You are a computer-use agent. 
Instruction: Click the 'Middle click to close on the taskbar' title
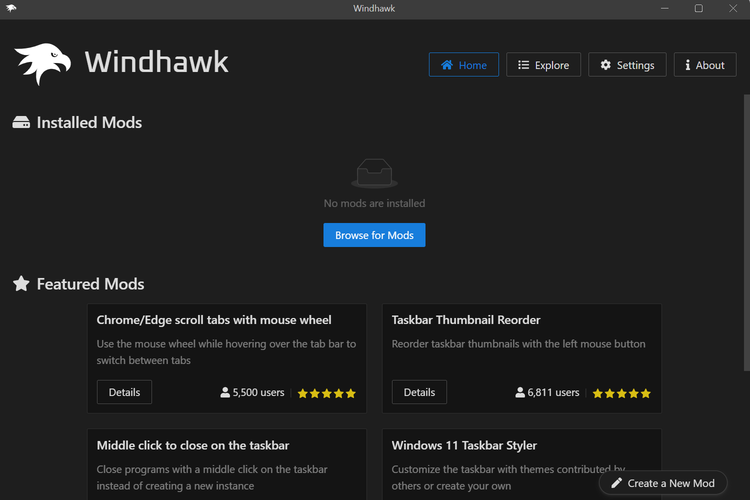click(x=193, y=445)
